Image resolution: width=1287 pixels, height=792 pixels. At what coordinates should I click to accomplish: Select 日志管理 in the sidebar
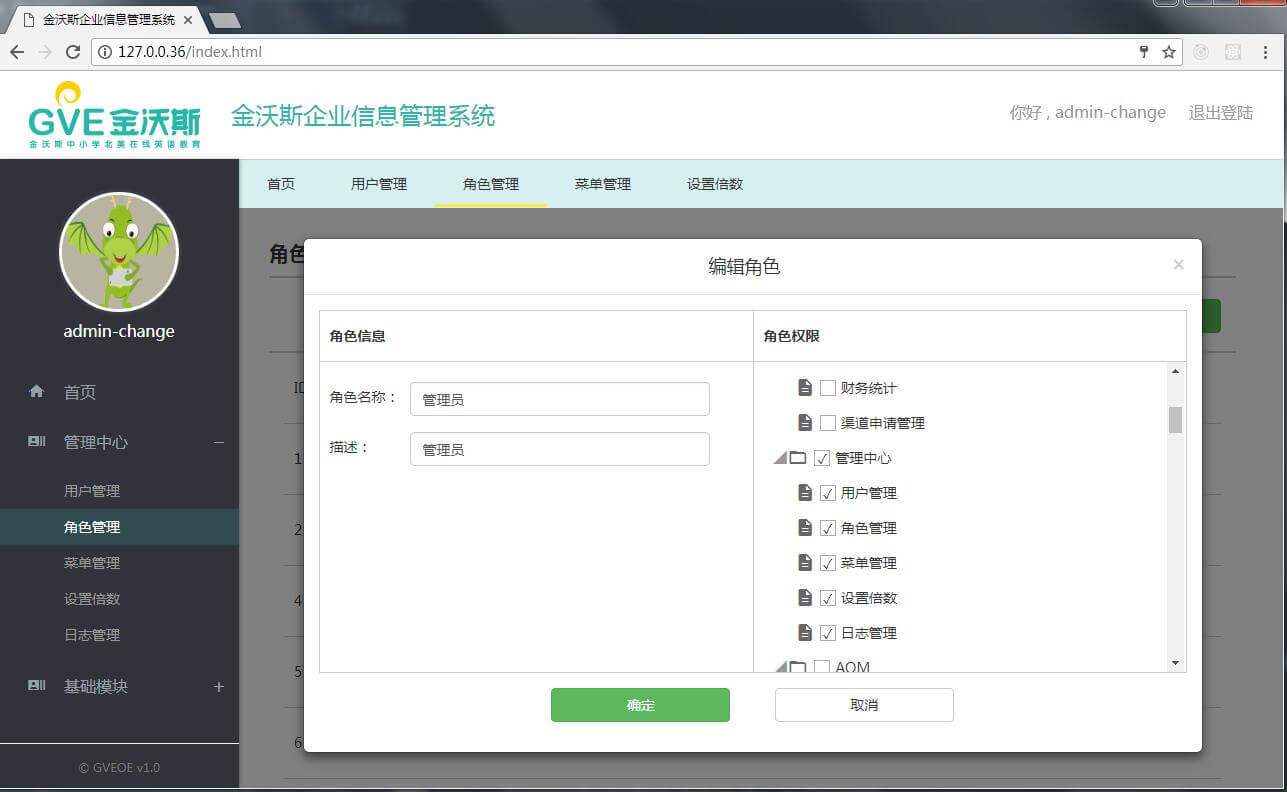coord(92,635)
